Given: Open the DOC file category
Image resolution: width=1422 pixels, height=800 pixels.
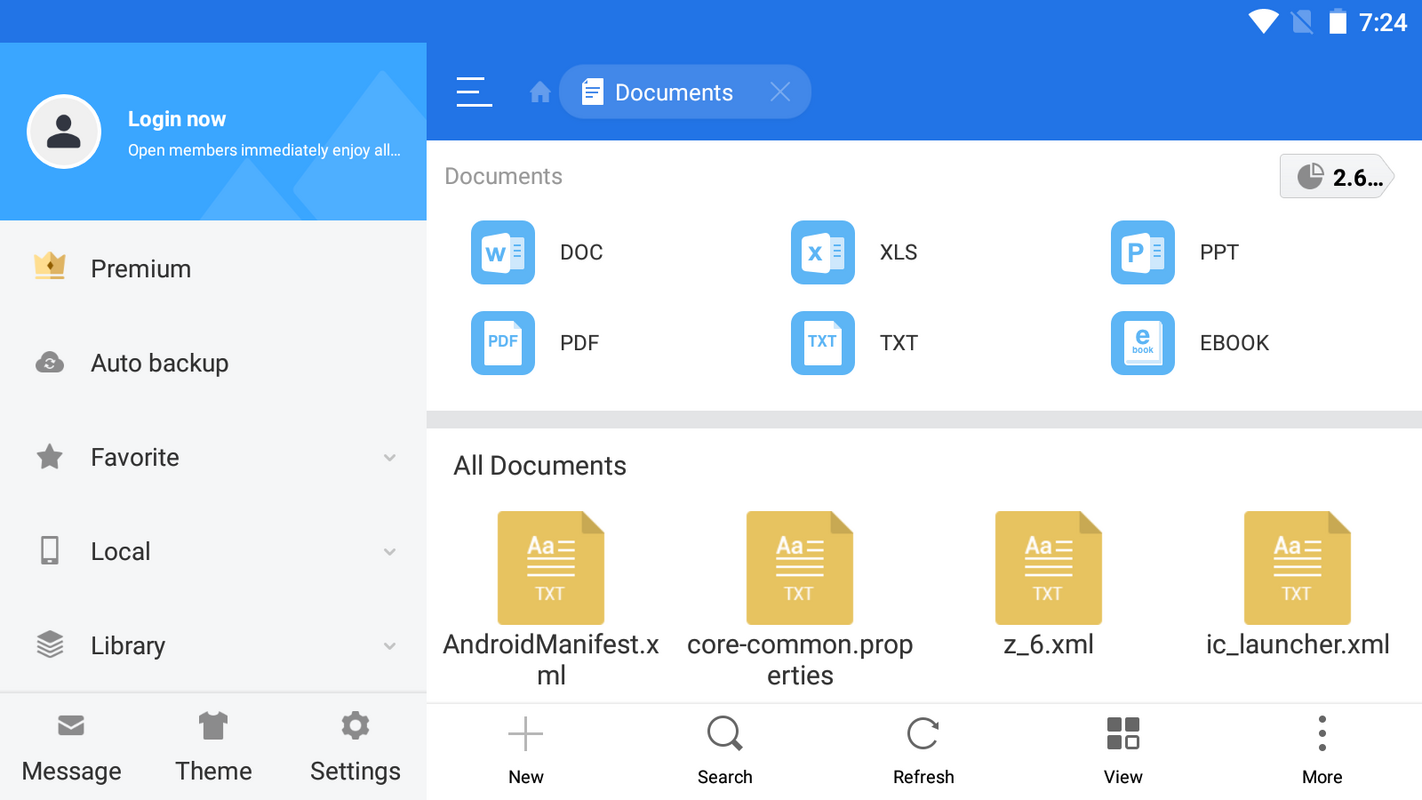Looking at the screenshot, I should 503,252.
